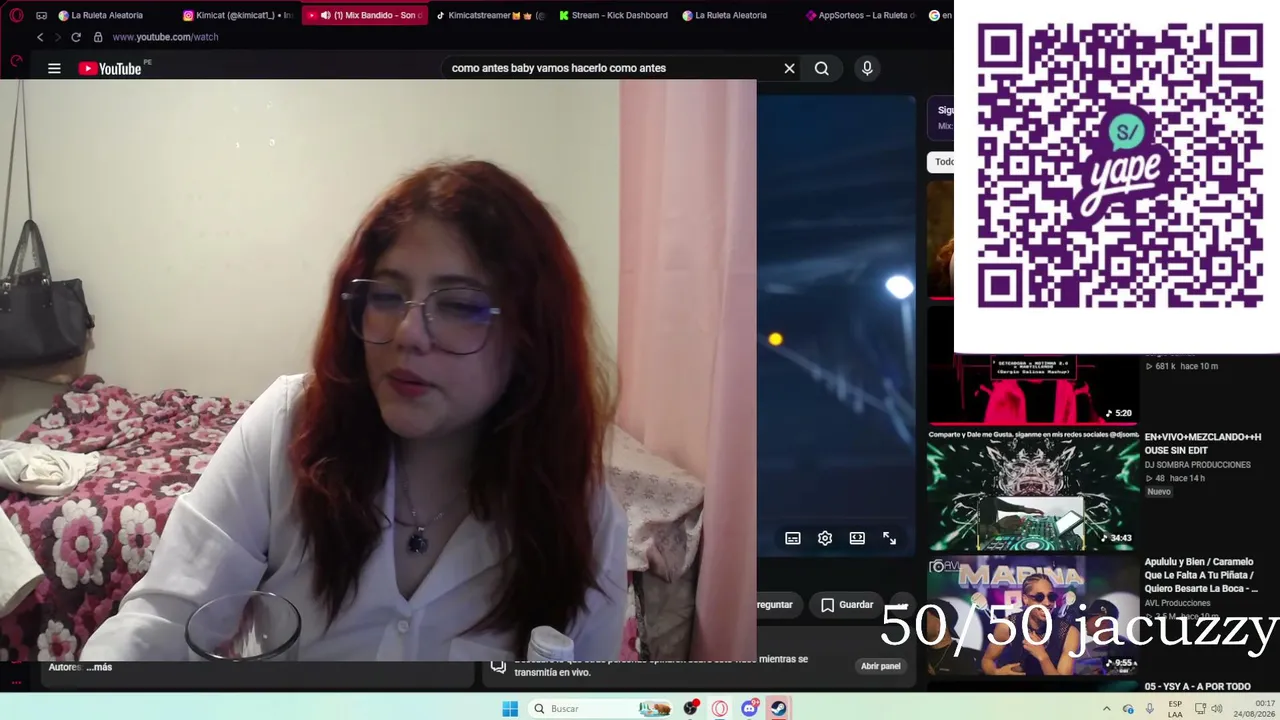Open the video player settings gear
The height and width of the screenshot is (720, 1280).
pos(825,538)
